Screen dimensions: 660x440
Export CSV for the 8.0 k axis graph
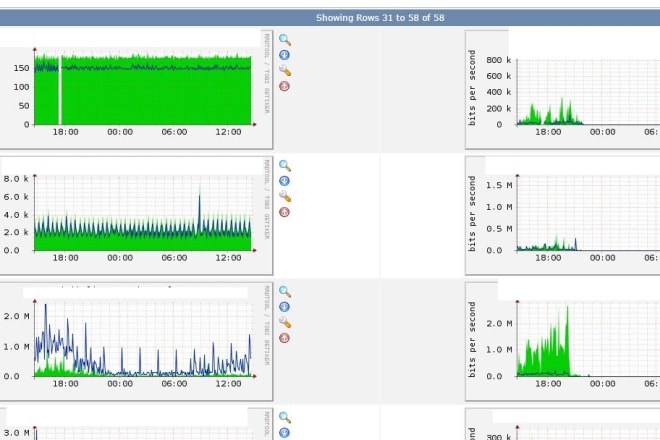[x=285, y=181]
